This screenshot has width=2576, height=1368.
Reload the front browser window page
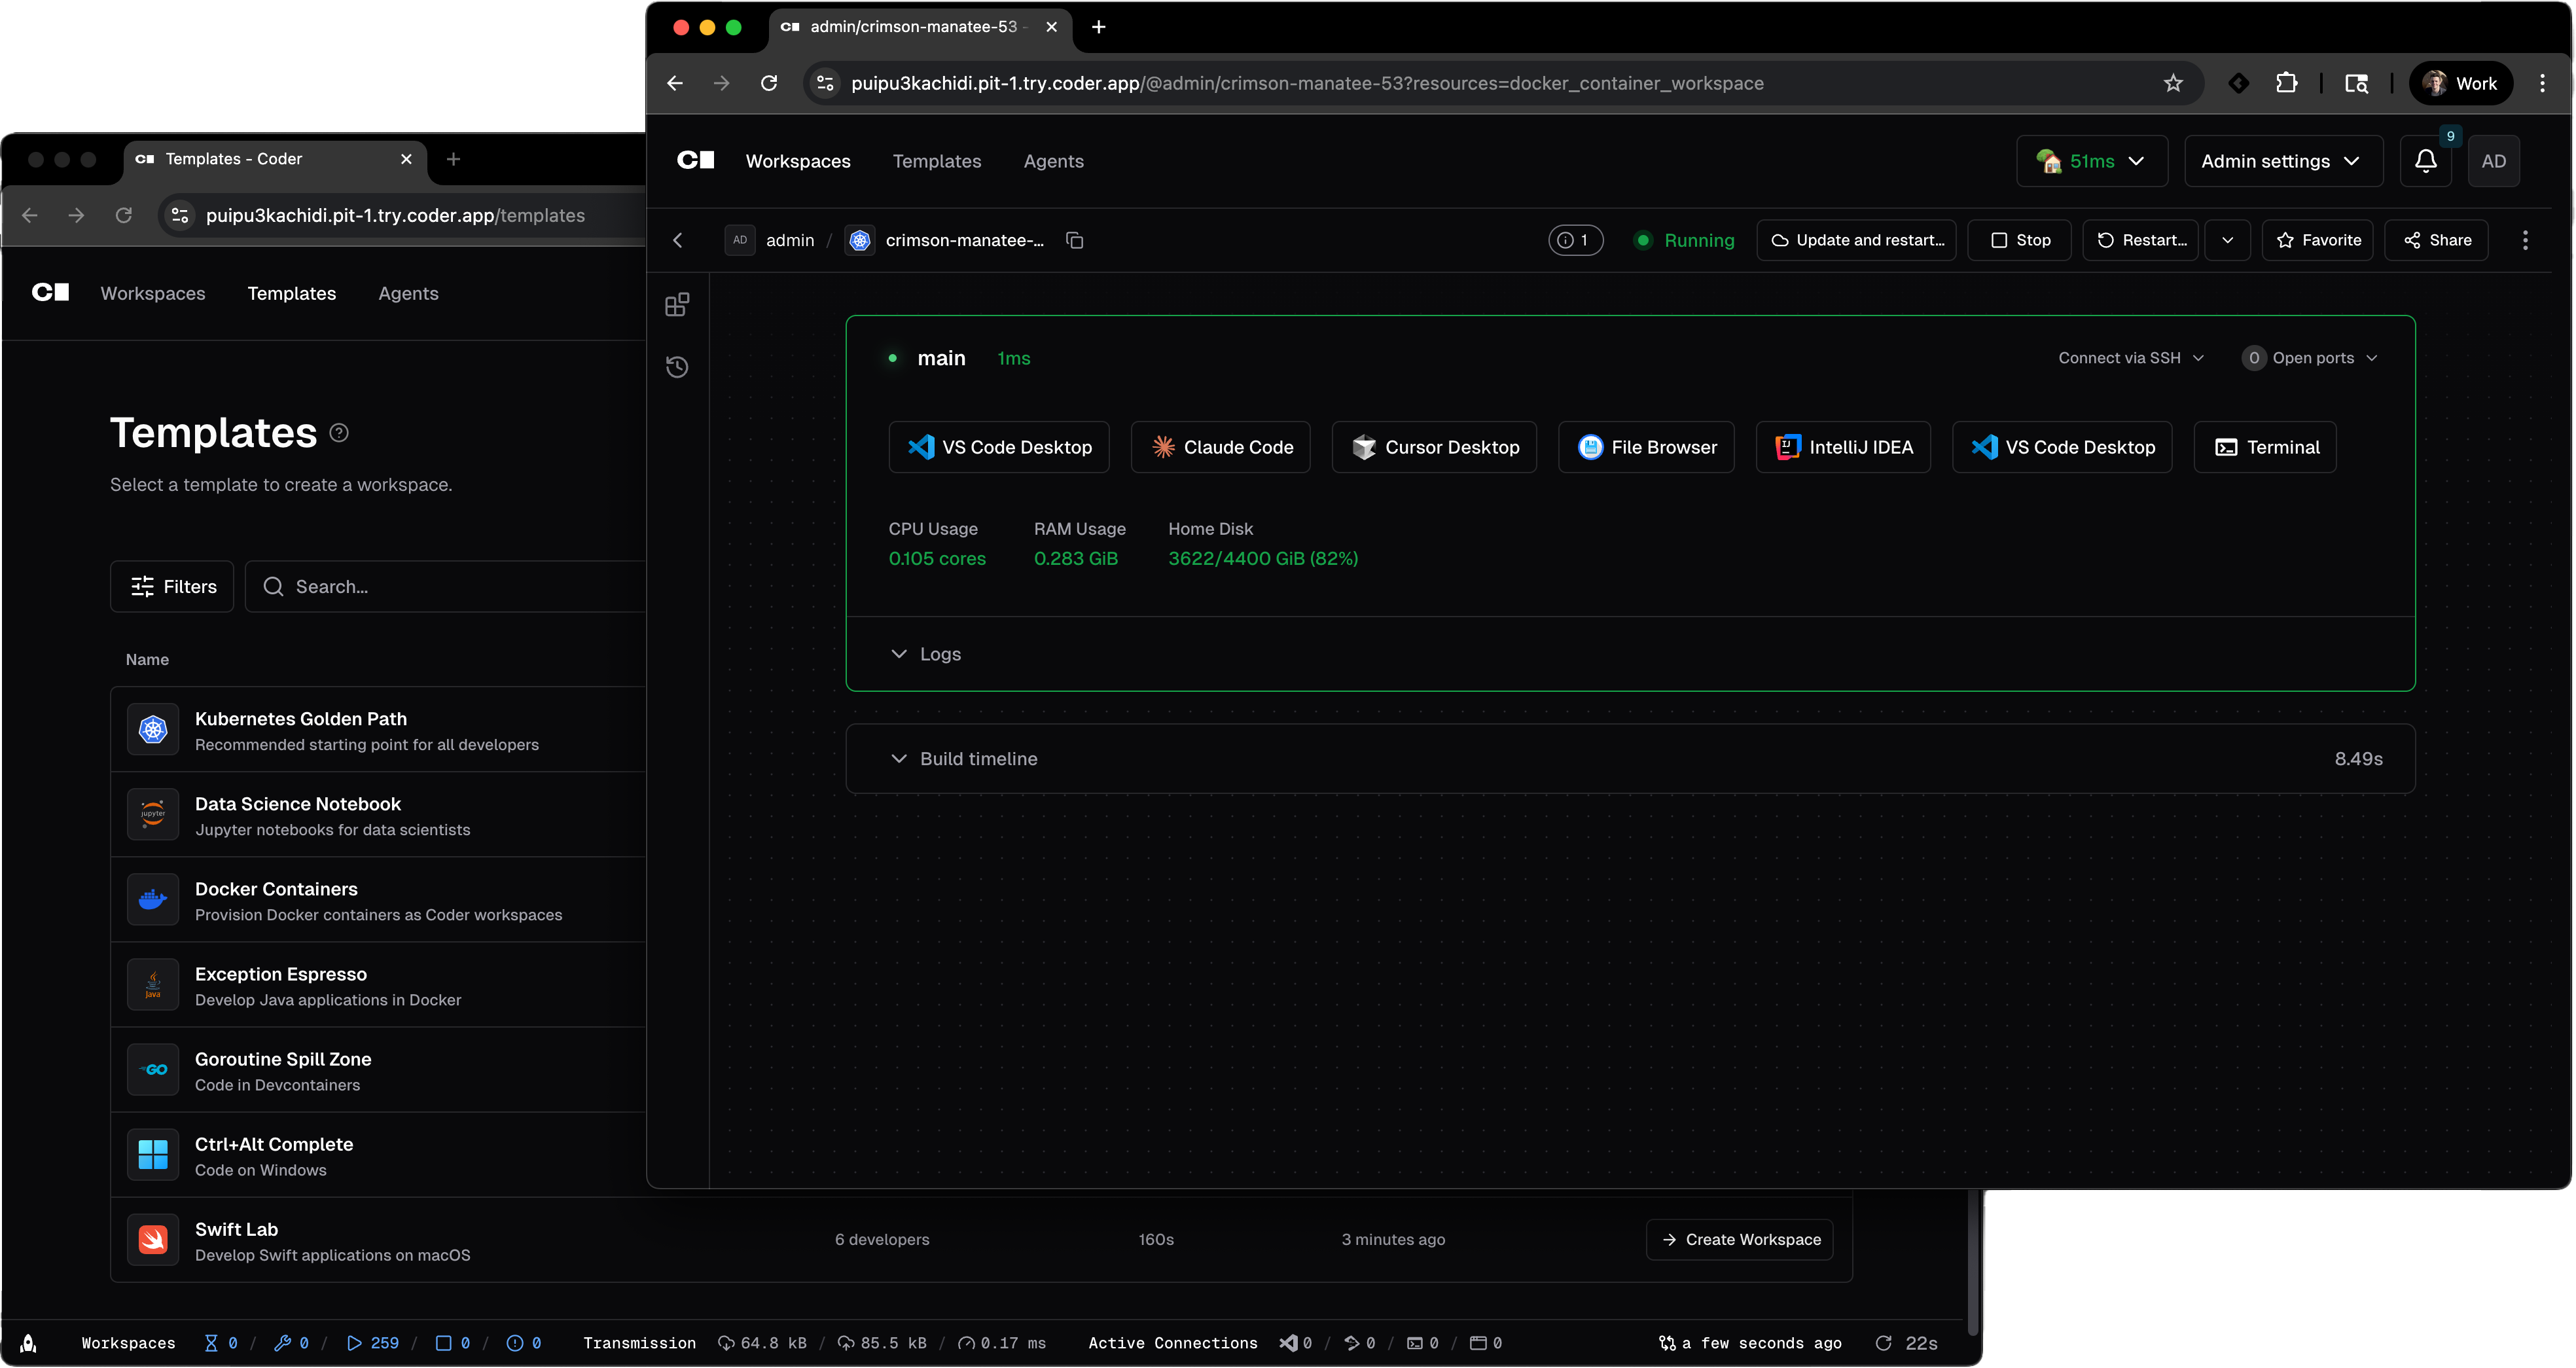click(768, 83)
